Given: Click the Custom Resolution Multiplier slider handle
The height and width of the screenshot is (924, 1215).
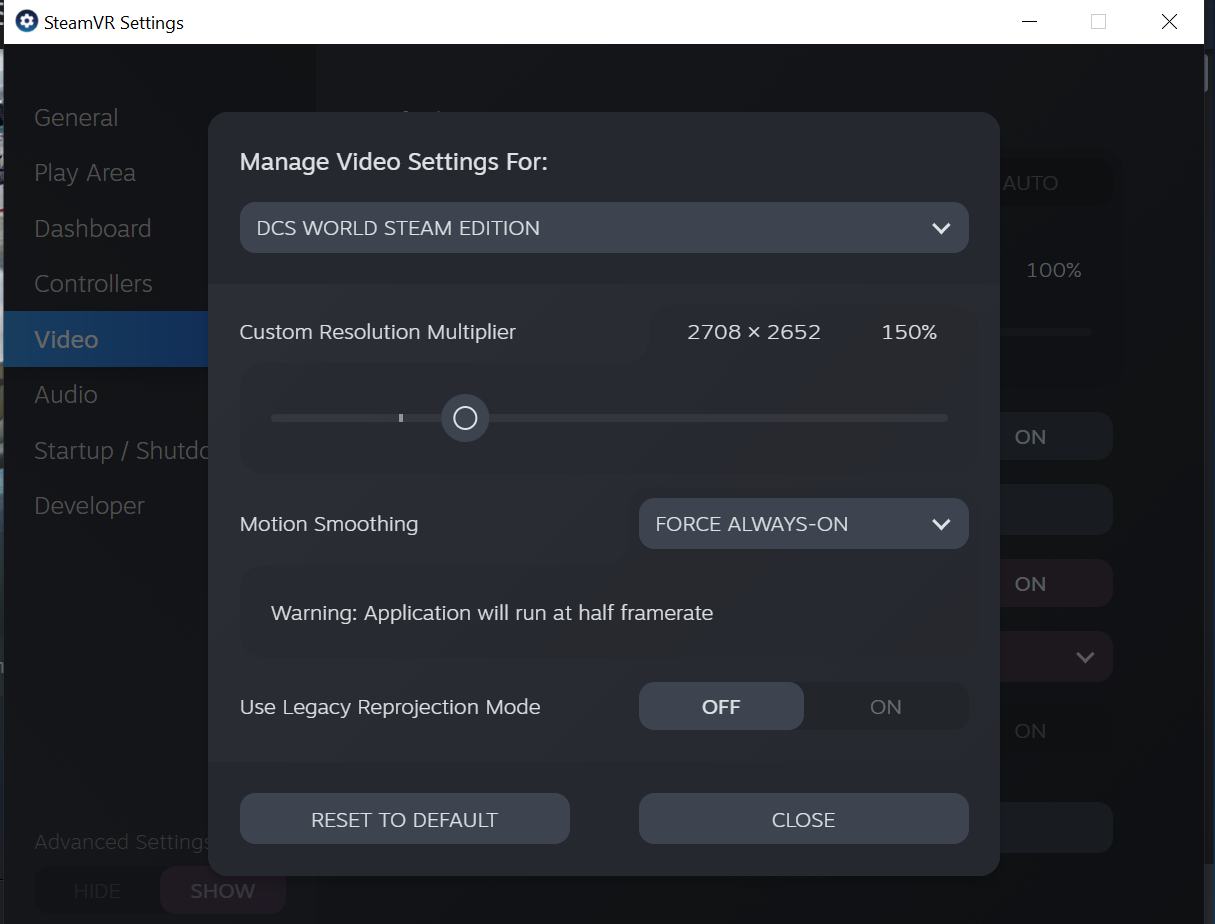Looking at the screenshot, I should coord(465,418).
